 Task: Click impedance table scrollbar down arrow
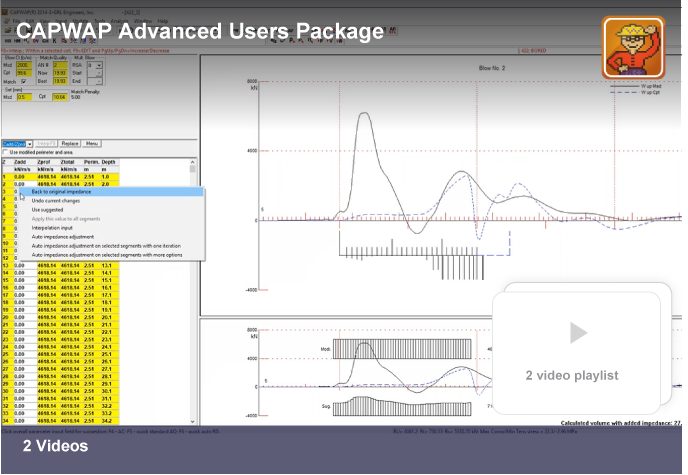(192, 421)
